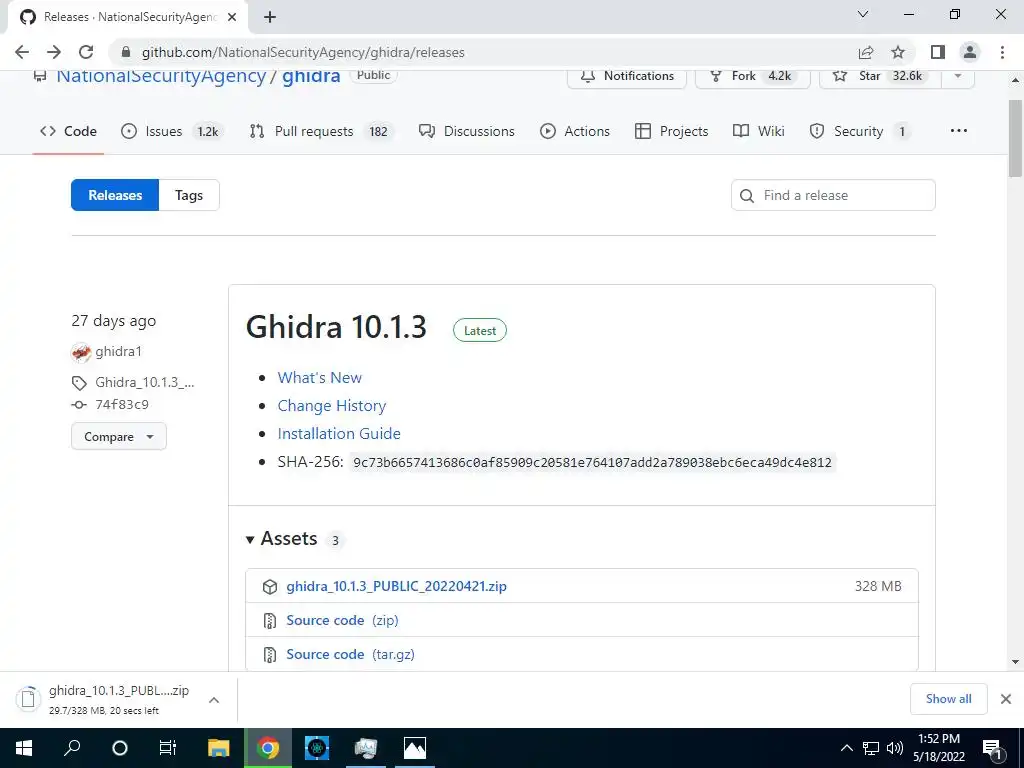Open the browser side panel
Image resolution: width=1024 pixels, height=768 pixels.
[x=938, y=52]
